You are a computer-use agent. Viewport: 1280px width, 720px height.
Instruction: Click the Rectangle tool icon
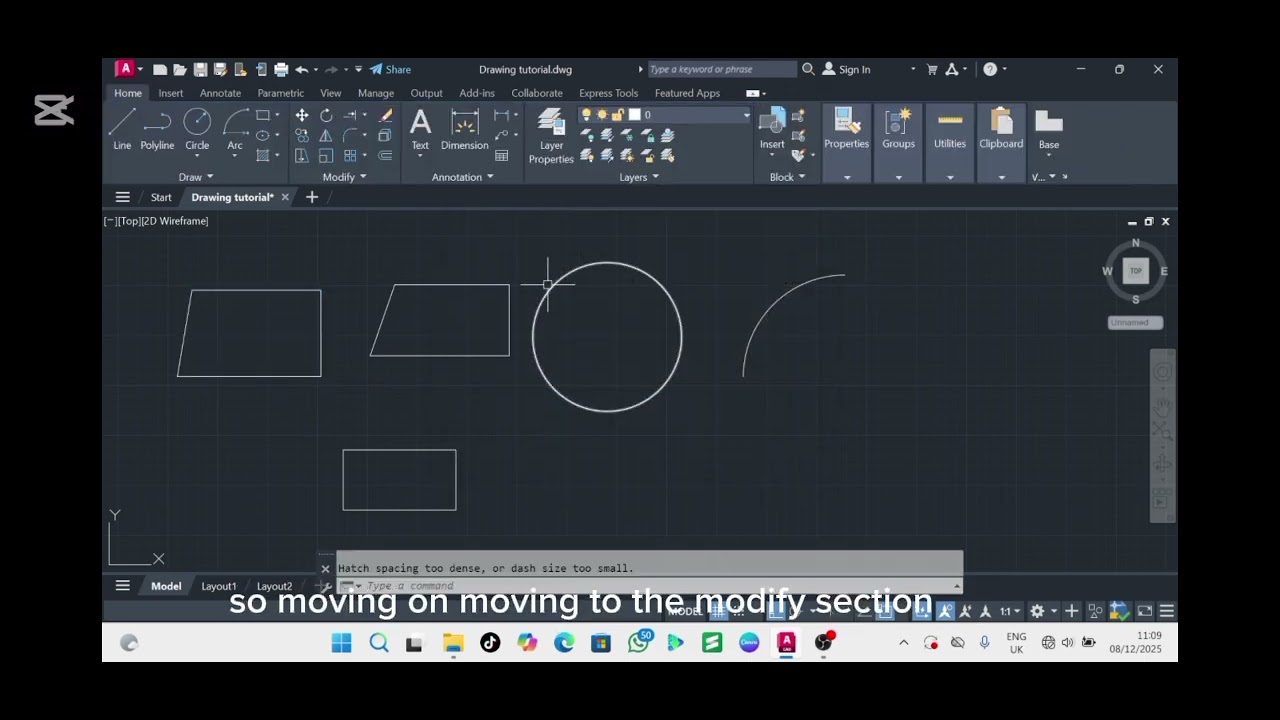pos(262,115)
